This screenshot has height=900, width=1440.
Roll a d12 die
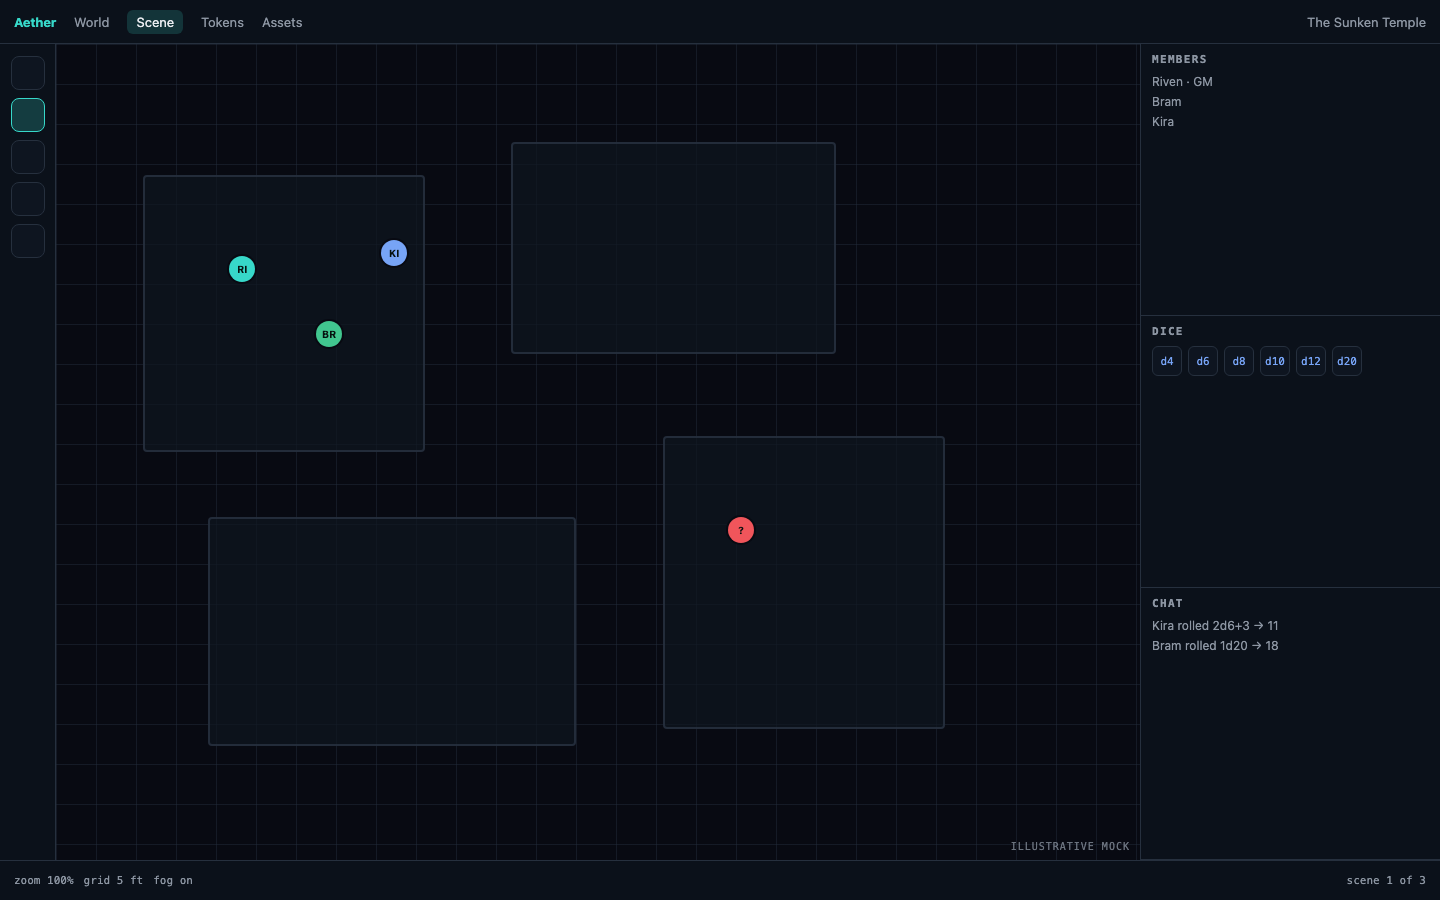[1311, 361]
